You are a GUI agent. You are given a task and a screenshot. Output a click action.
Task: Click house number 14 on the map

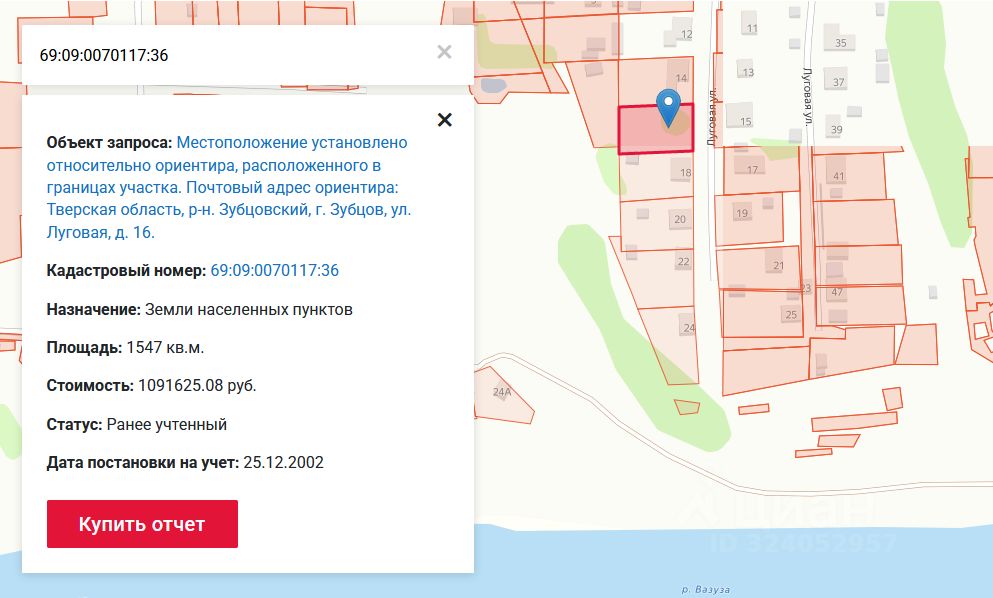pyautogui.click(x=681, y=78)
